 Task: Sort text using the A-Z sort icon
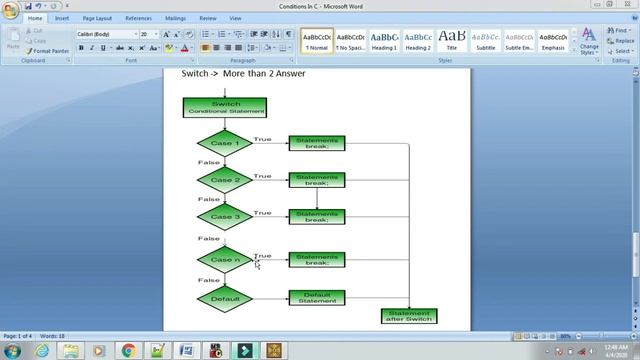tap(276, 34)
